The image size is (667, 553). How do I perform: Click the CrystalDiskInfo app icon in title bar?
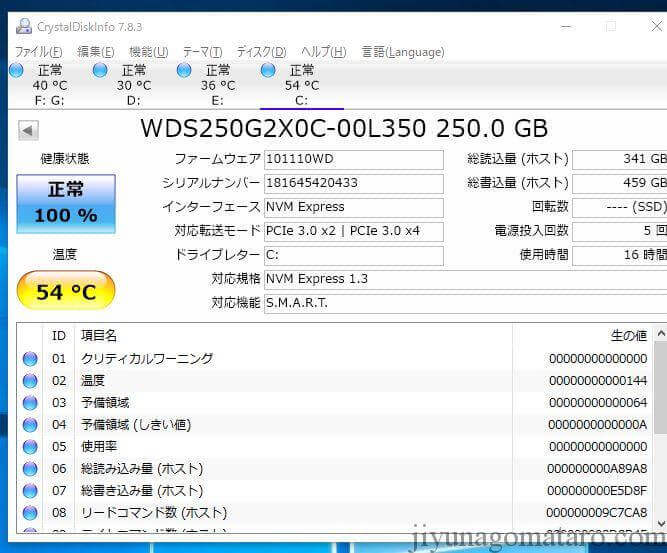(24, 26)
